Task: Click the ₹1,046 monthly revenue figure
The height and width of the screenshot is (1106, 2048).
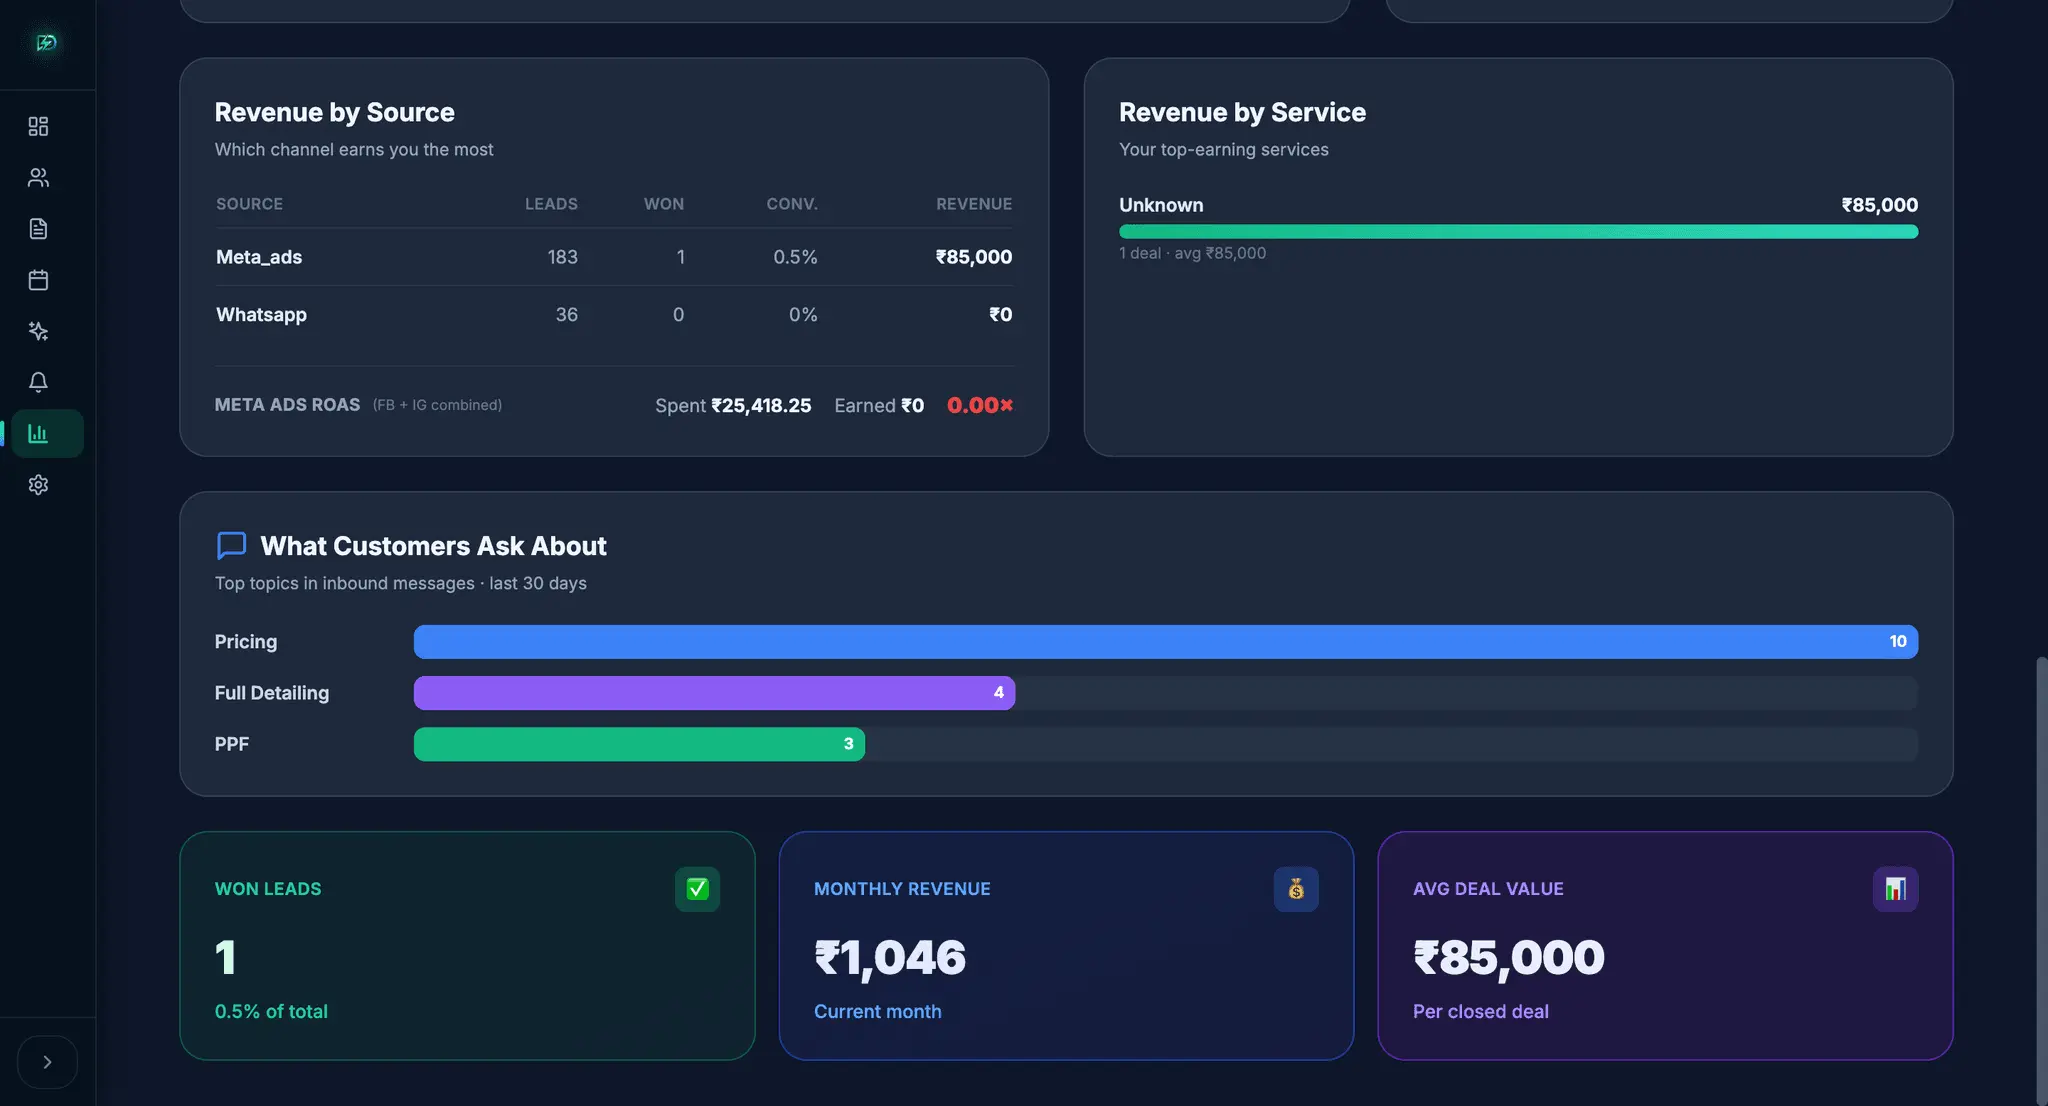Action: (x=890, y=958)
